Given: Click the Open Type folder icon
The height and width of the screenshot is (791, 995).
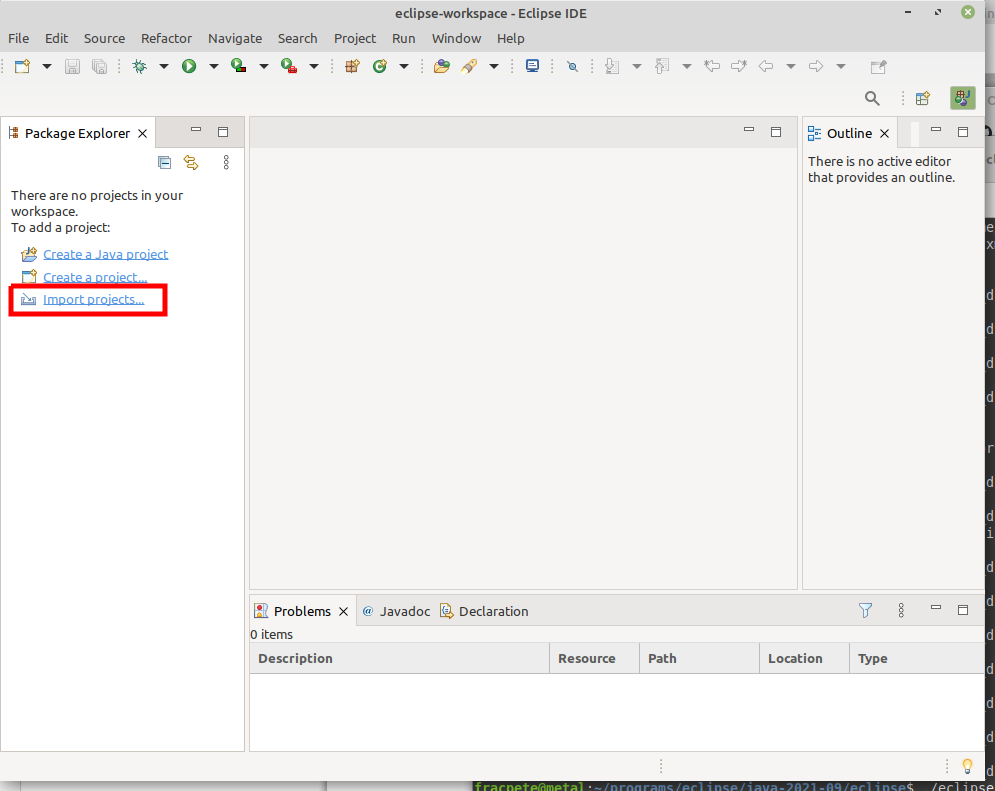Looking at the screenshot, I should point(442,67).
